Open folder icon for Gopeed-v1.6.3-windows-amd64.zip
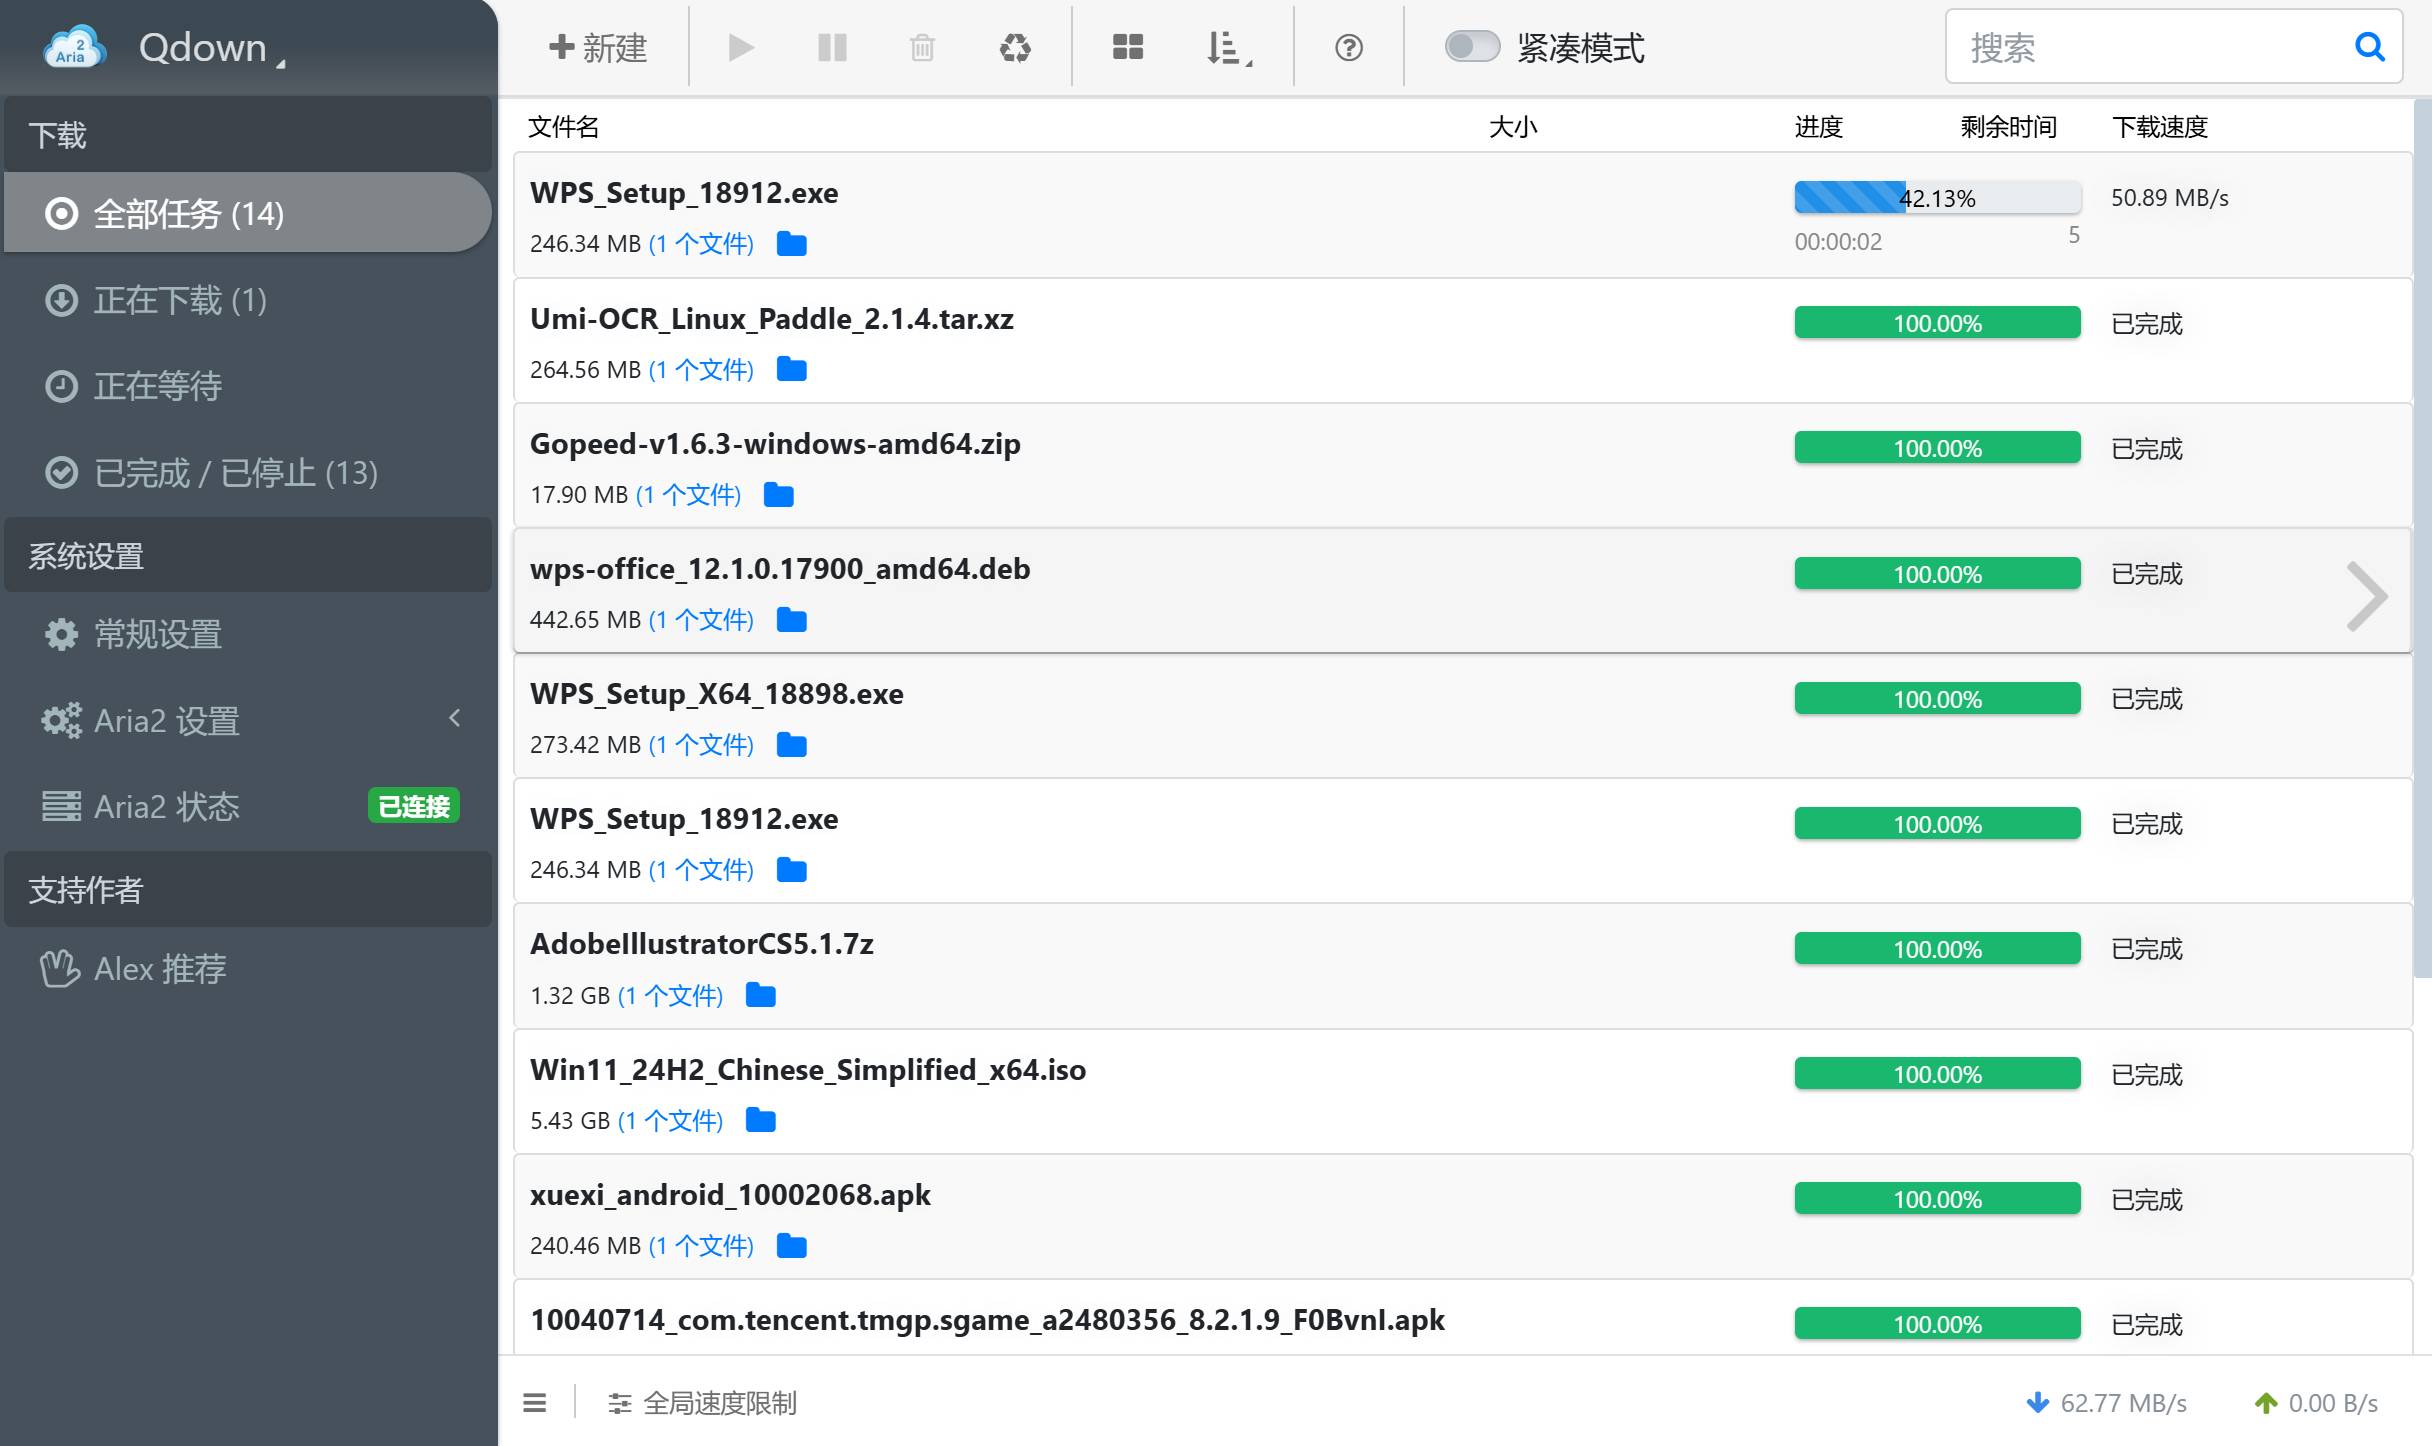Screen dimensions: 2432x1446 pos(779,494)
